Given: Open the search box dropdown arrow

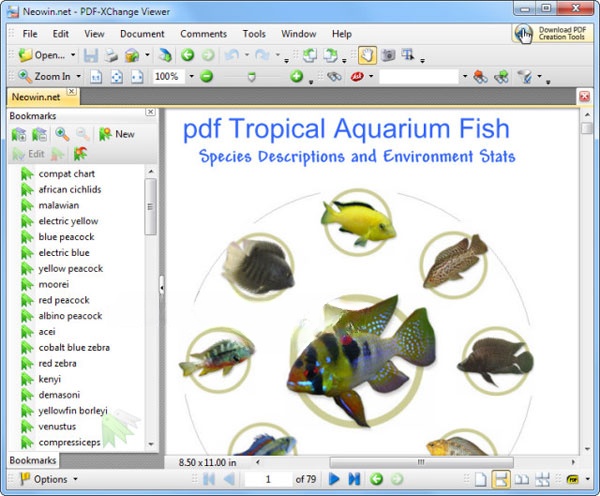Looking at the screenshot, I should click(x=465, y=77).
